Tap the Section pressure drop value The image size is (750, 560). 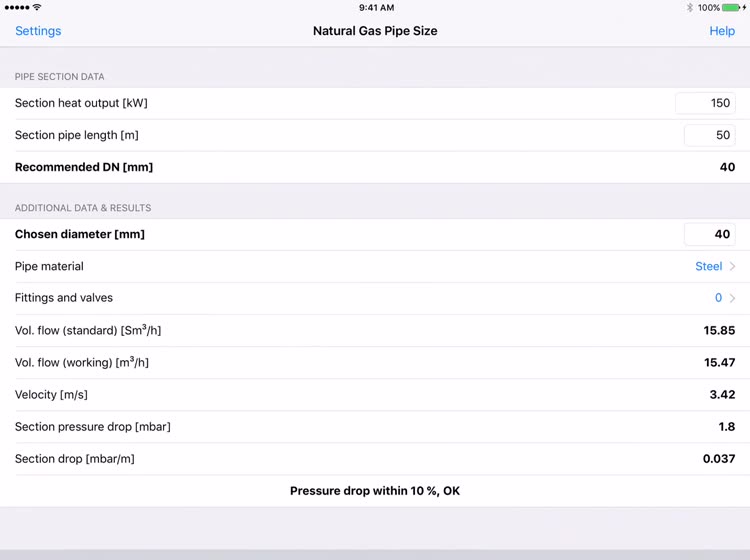727,427
